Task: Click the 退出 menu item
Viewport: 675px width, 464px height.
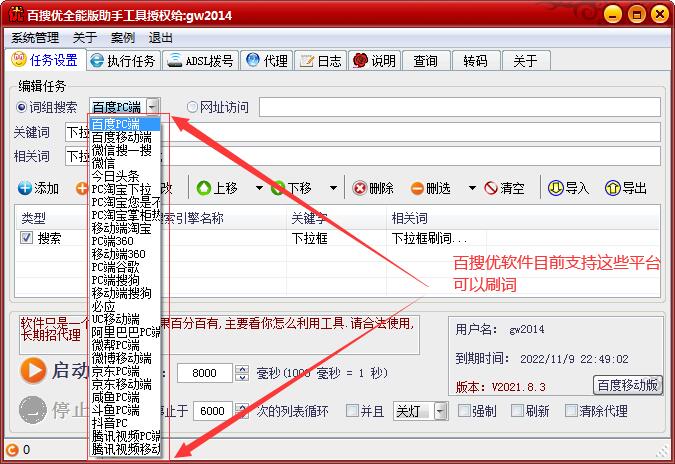Action: click(x=161, y=38)
